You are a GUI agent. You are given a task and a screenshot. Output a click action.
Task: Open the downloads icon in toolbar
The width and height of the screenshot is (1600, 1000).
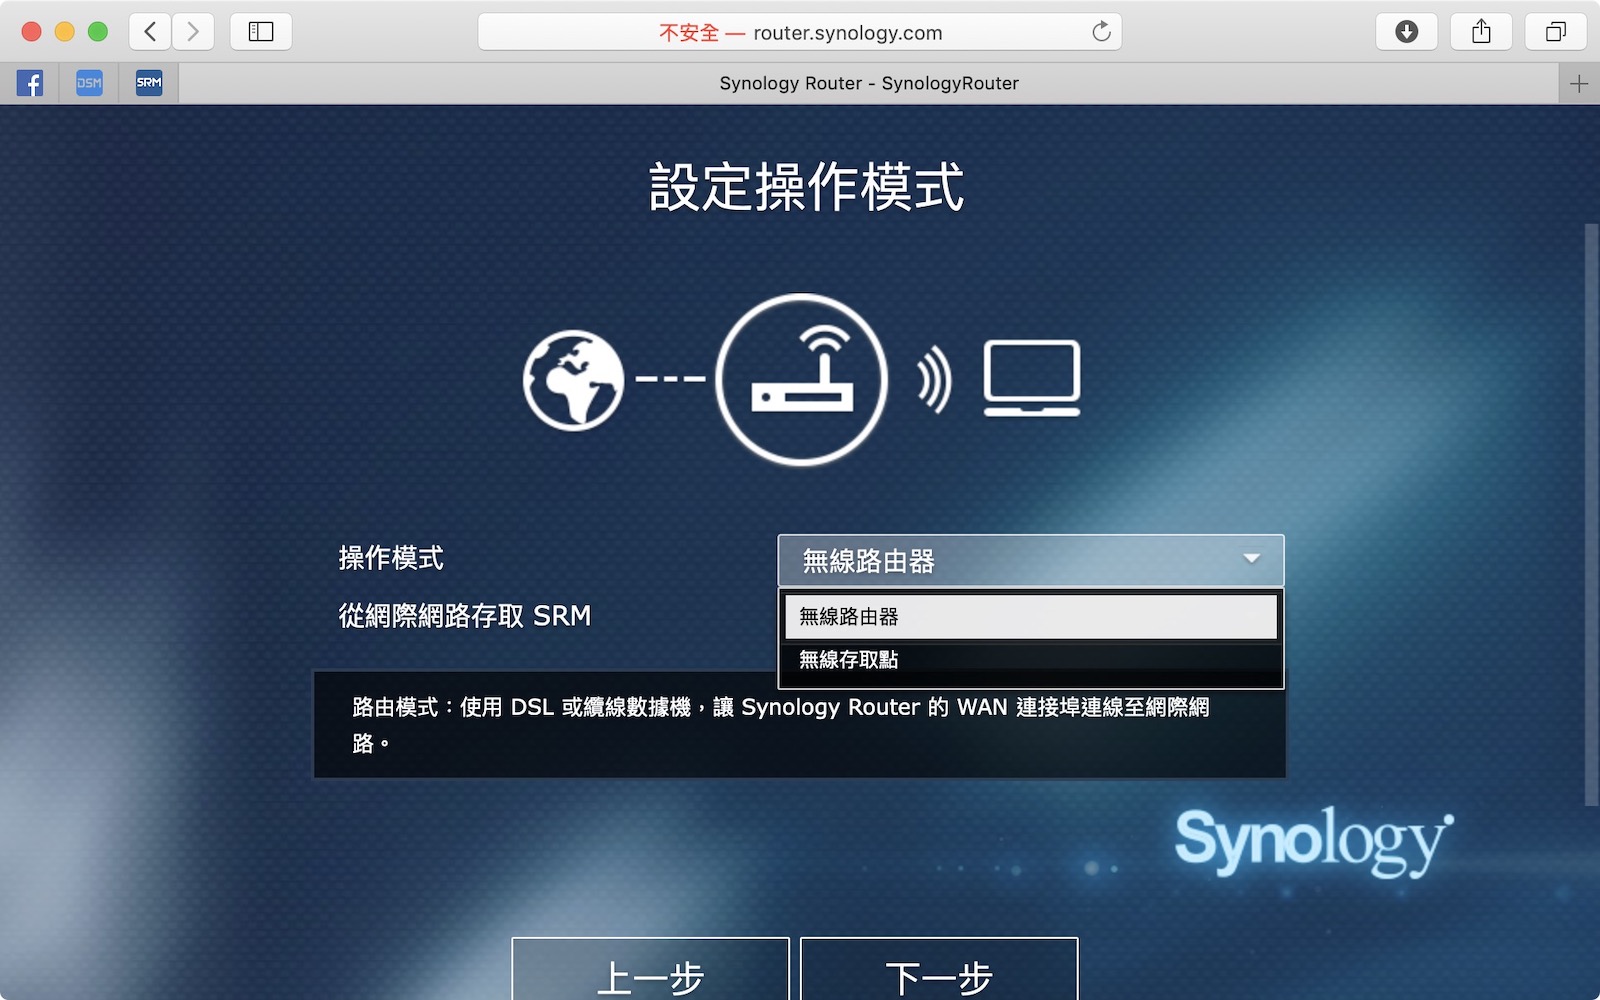pyautogui.click(x=1406, y=32)
